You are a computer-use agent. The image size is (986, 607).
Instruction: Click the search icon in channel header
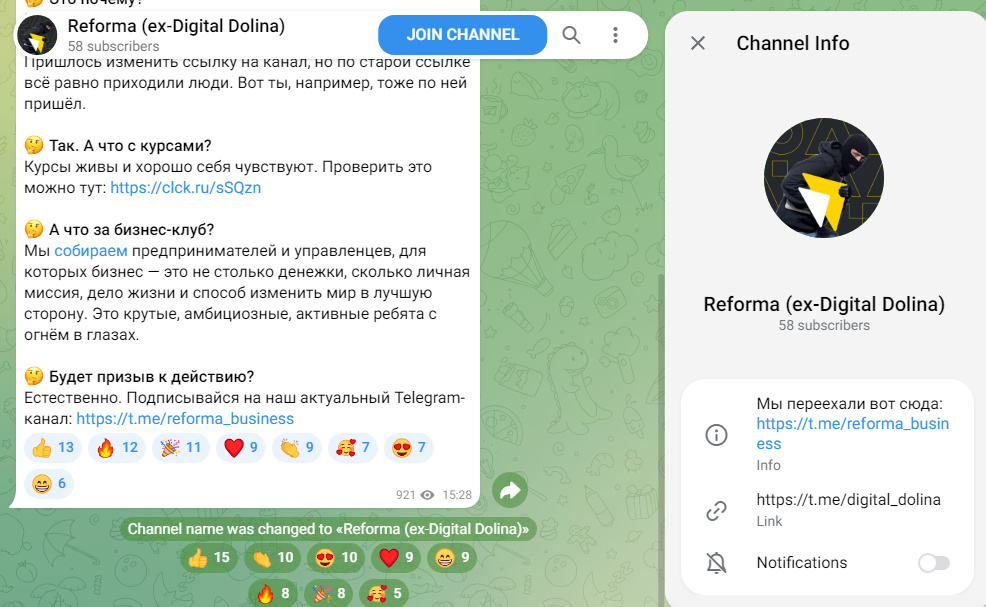[571, 35]
